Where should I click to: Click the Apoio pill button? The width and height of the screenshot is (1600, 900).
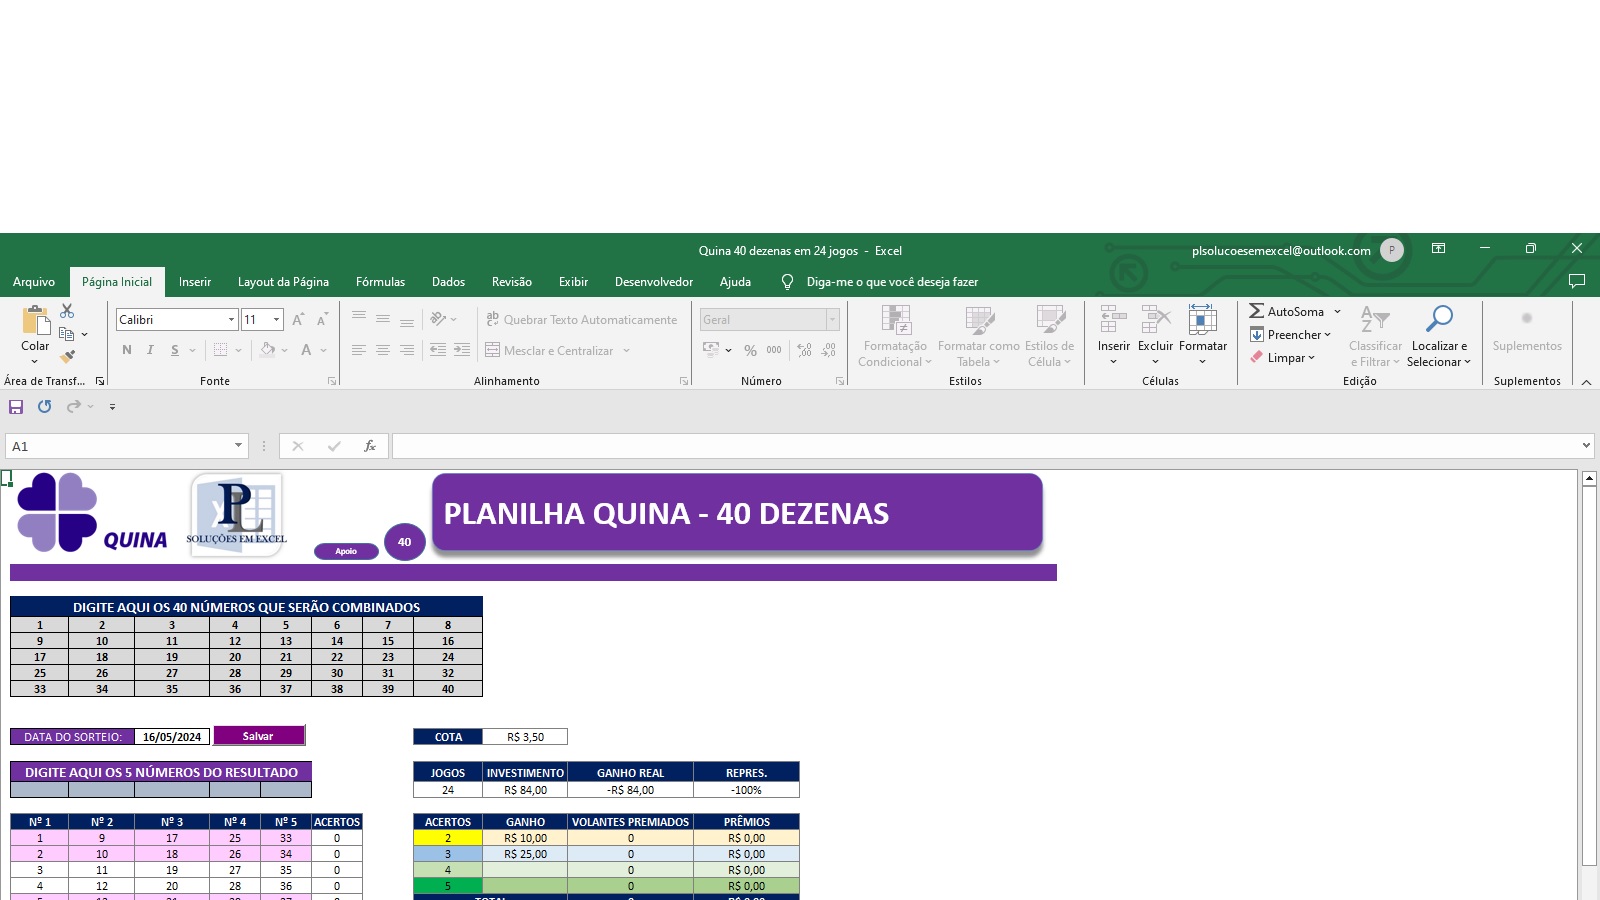346,551
